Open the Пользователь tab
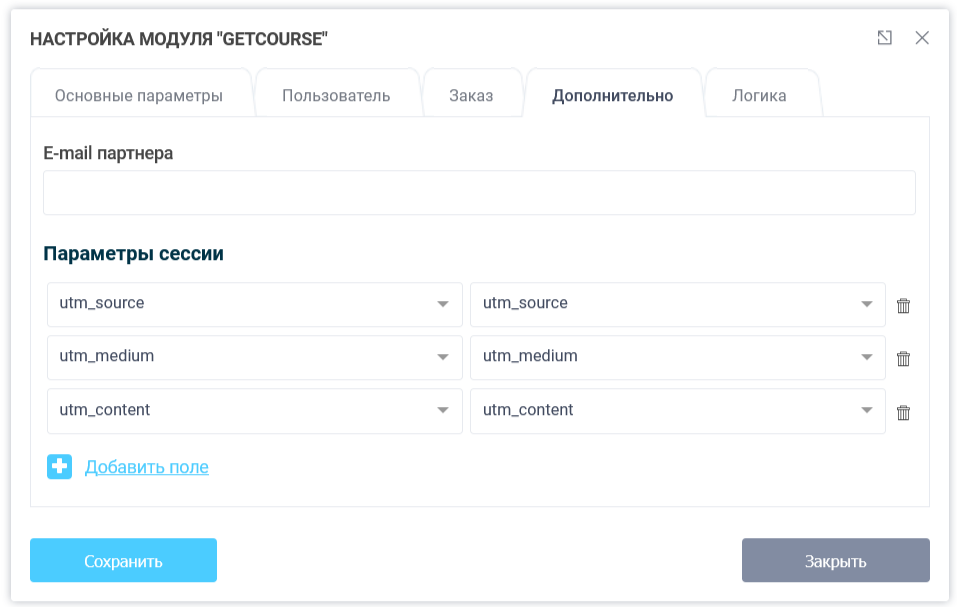This screenshot has width=957, height=607. pyautogui.click(x=337, y=93)
